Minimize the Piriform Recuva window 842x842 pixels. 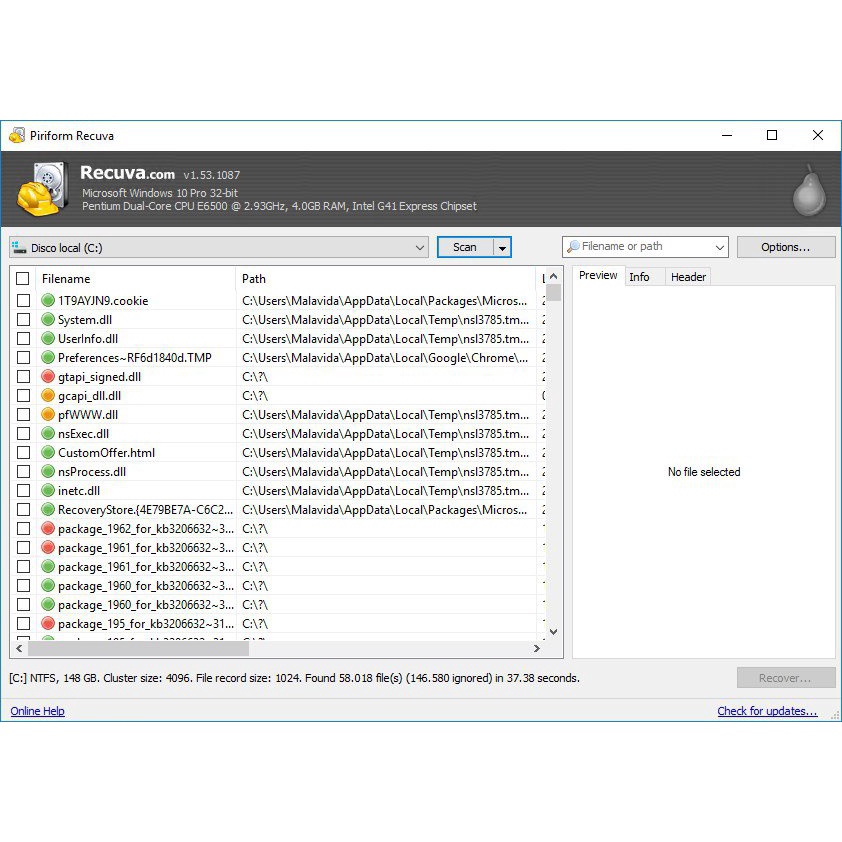pos(727,135)
